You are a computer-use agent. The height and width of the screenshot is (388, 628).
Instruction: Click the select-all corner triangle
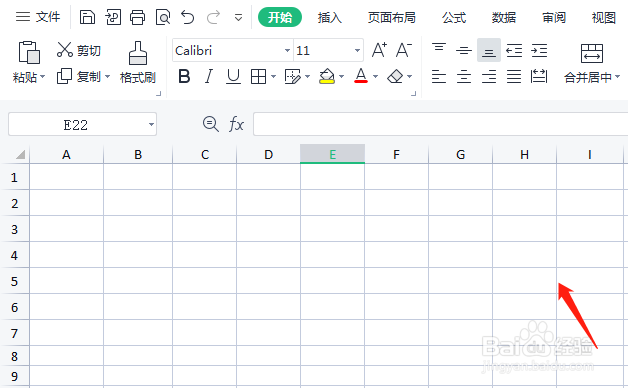[20, 154]
